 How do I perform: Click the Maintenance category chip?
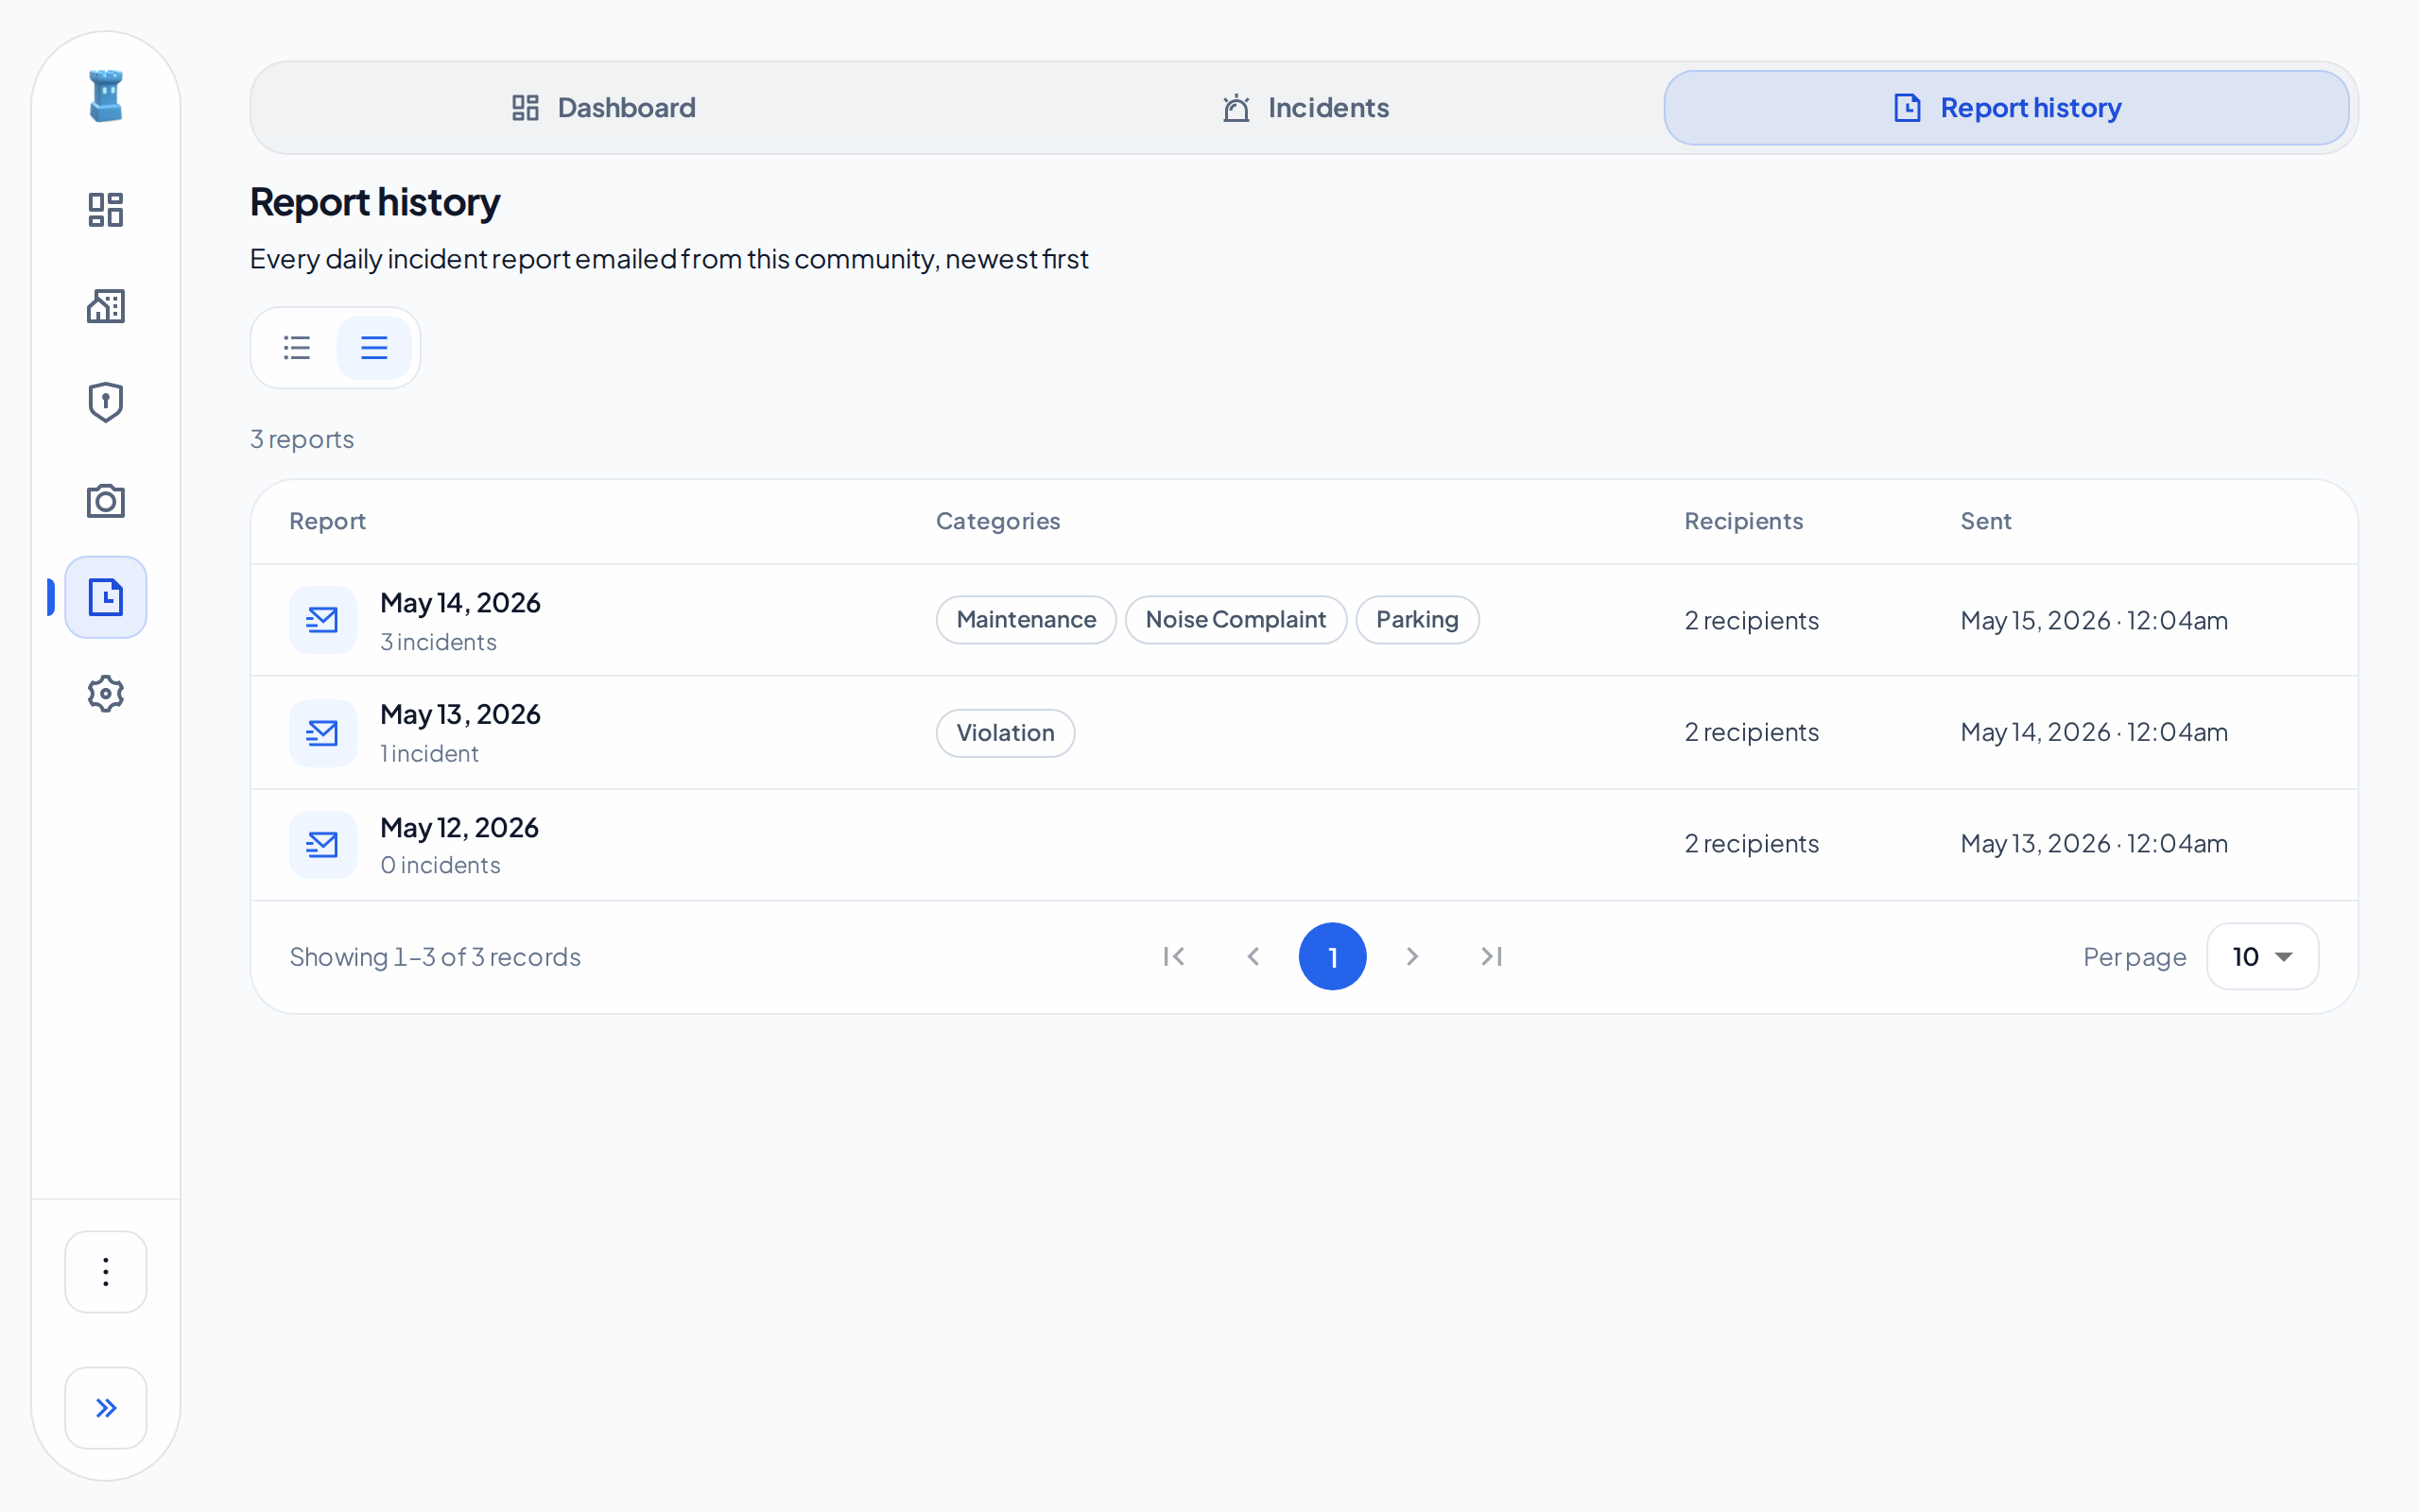point(1026,620)
